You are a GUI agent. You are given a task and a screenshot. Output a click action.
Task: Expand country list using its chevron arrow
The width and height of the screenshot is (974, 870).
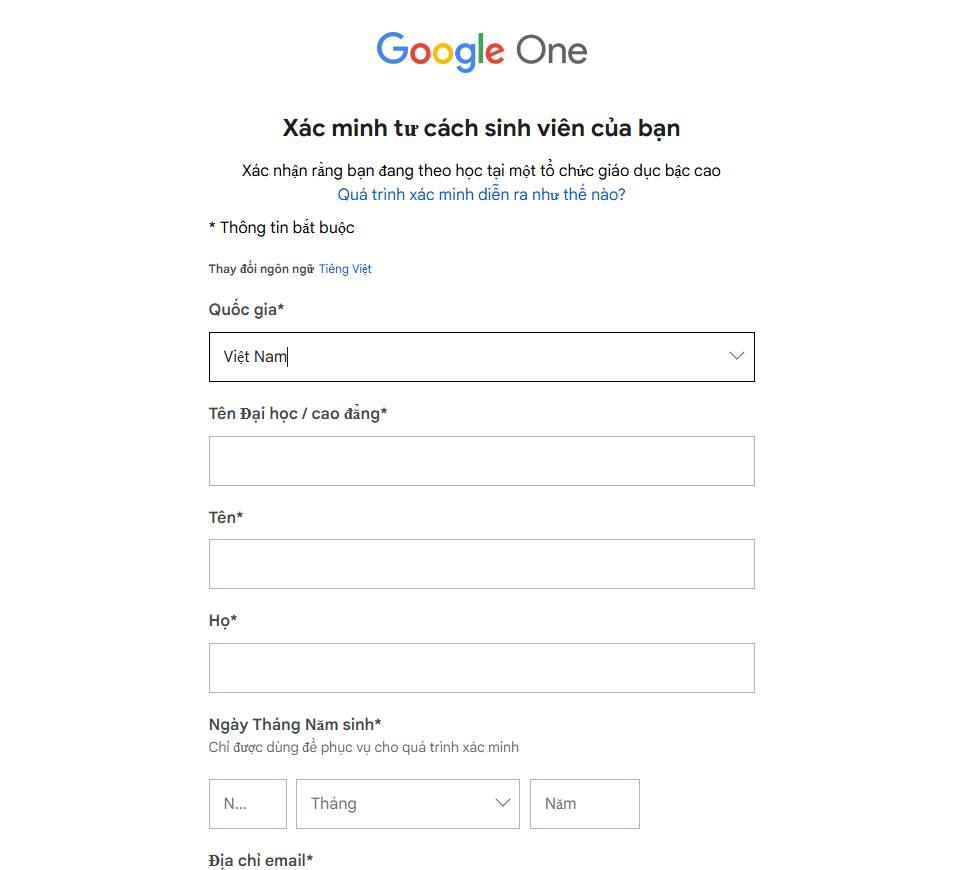click(737, 356)
